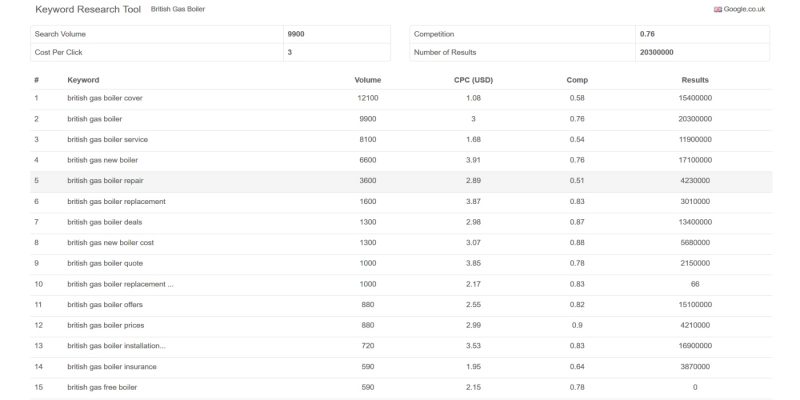
Task: Click the Results column header
Action: [x=695, y=80]
